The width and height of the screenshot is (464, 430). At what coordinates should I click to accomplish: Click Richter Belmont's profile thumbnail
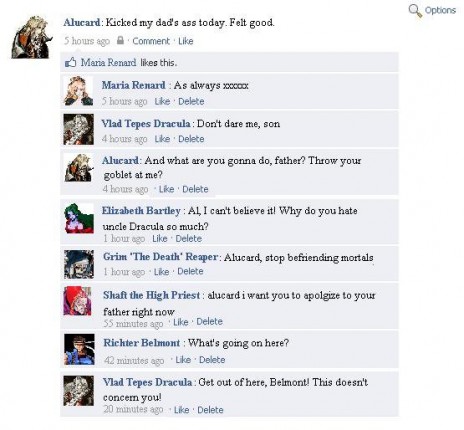79,349
